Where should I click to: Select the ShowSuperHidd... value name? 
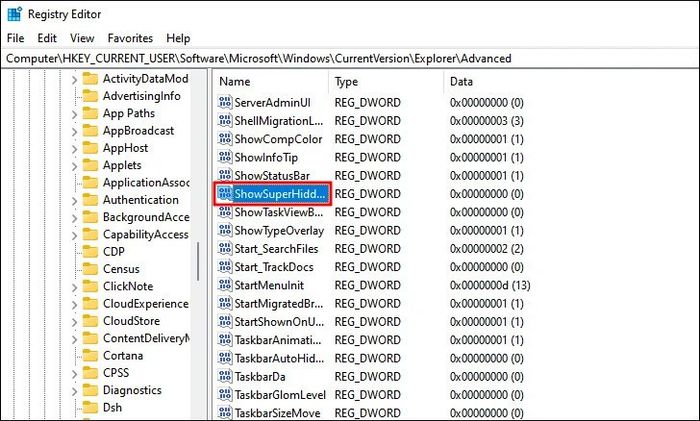click(x=280, y=194)
